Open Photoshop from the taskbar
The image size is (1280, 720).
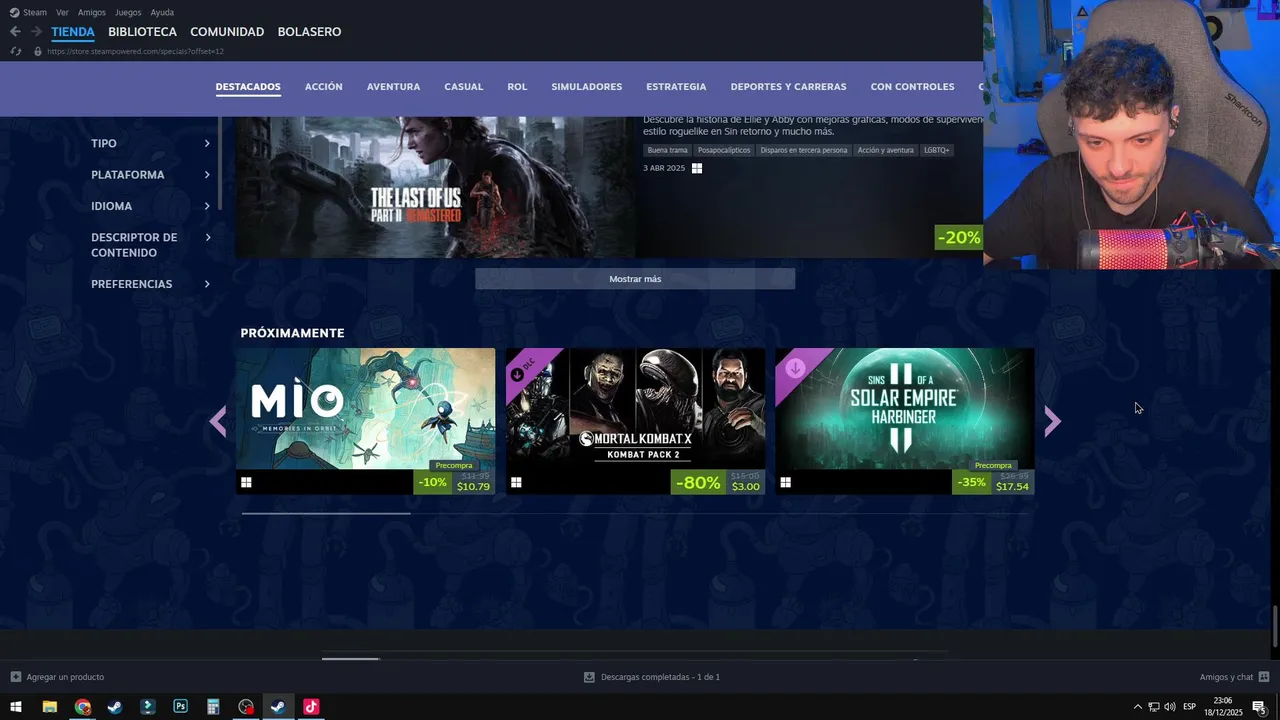[x=180, y=707]
